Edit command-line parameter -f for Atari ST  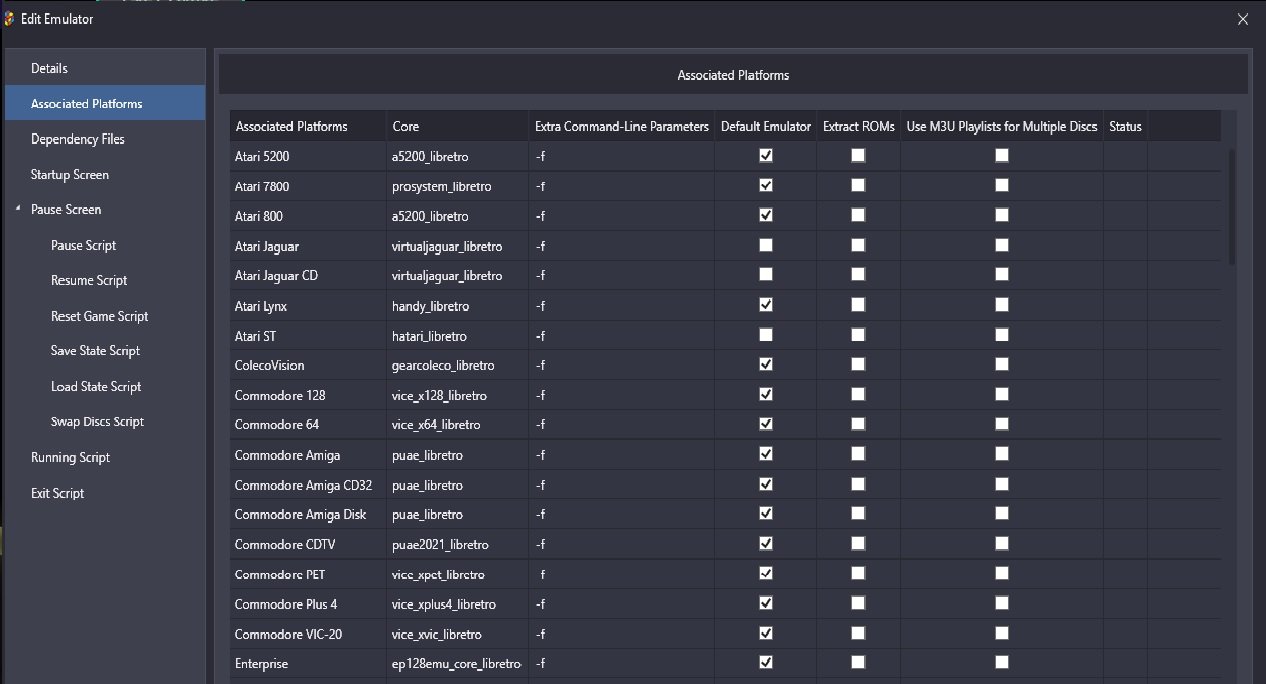pos(622,336)
